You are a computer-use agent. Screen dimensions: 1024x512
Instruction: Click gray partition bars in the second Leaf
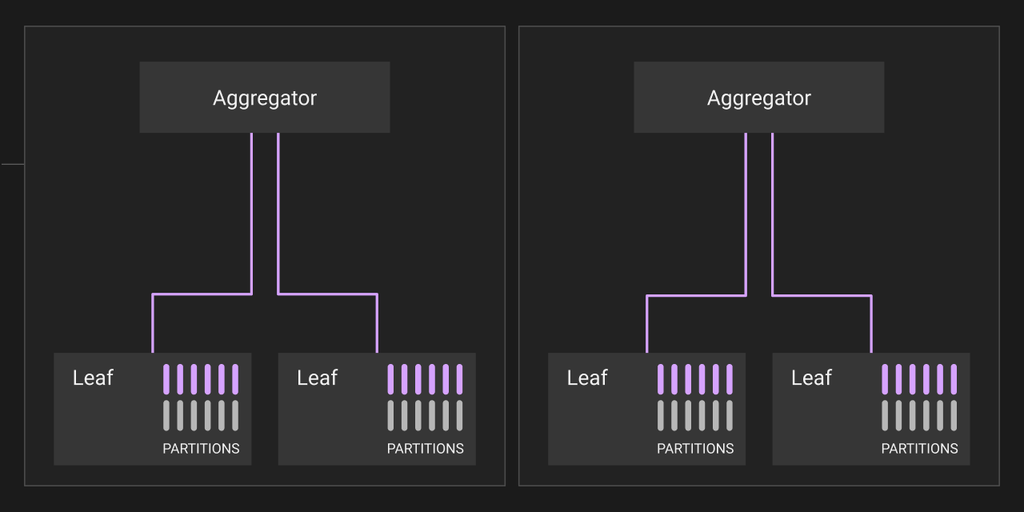pos(425,415)
